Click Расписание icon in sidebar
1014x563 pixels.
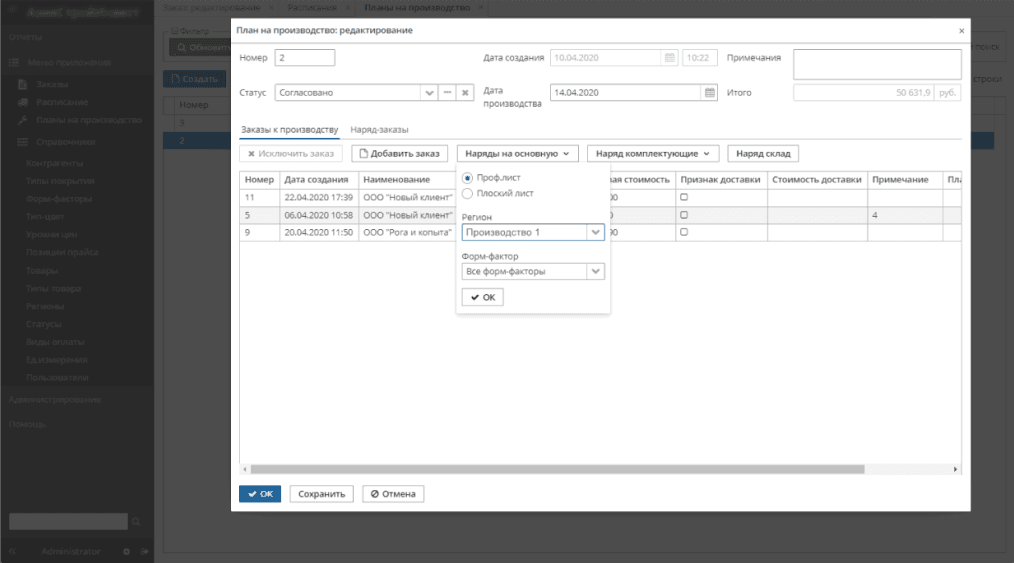23,102
